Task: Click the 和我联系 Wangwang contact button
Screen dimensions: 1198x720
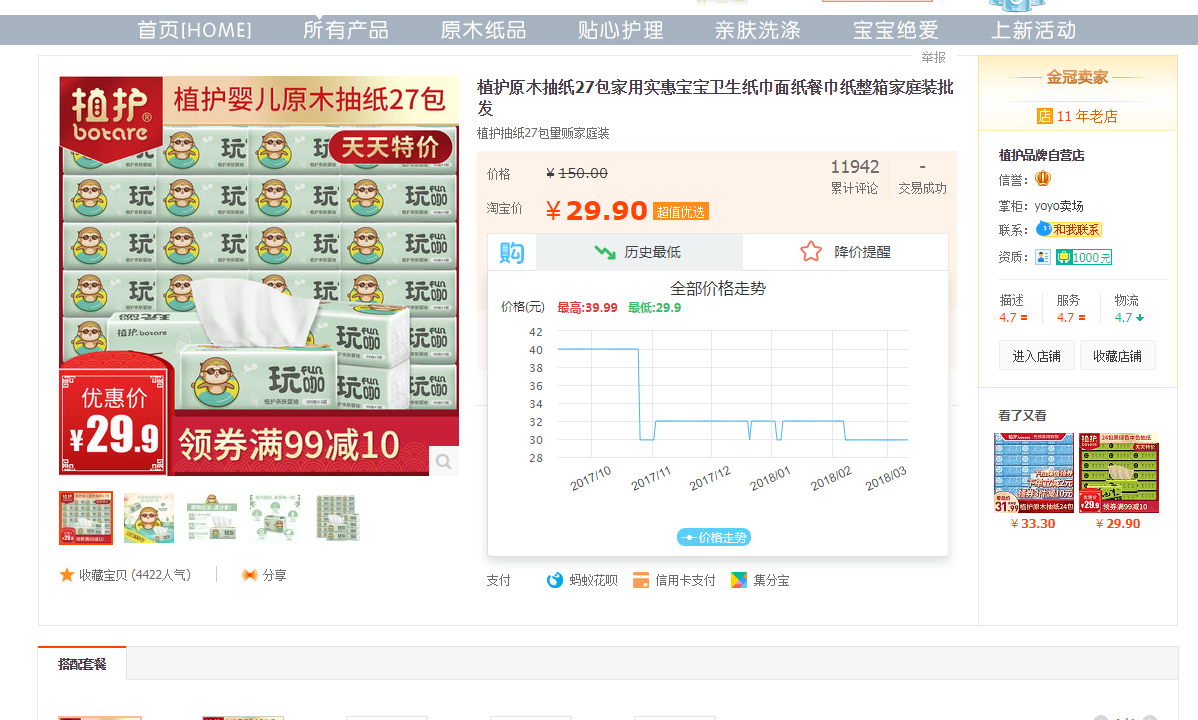Action: click(1069, 229)
